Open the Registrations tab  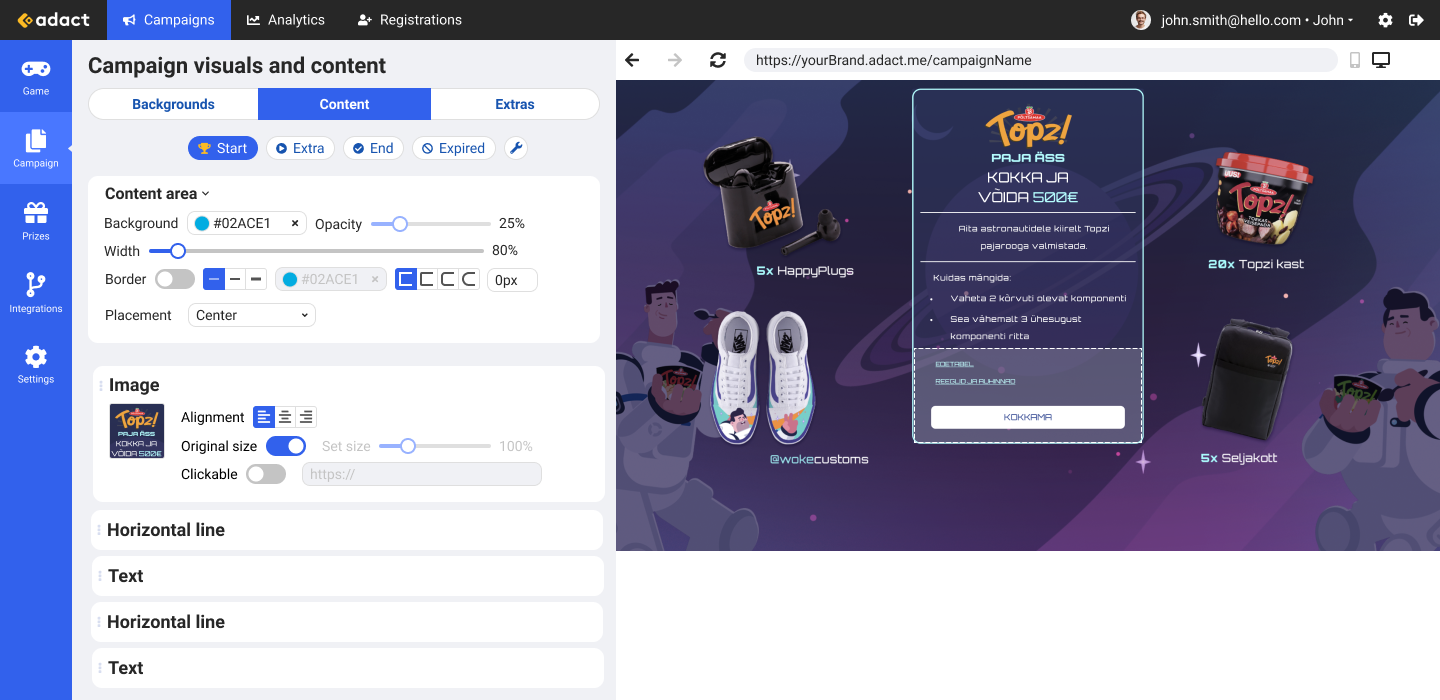point(409,20)
